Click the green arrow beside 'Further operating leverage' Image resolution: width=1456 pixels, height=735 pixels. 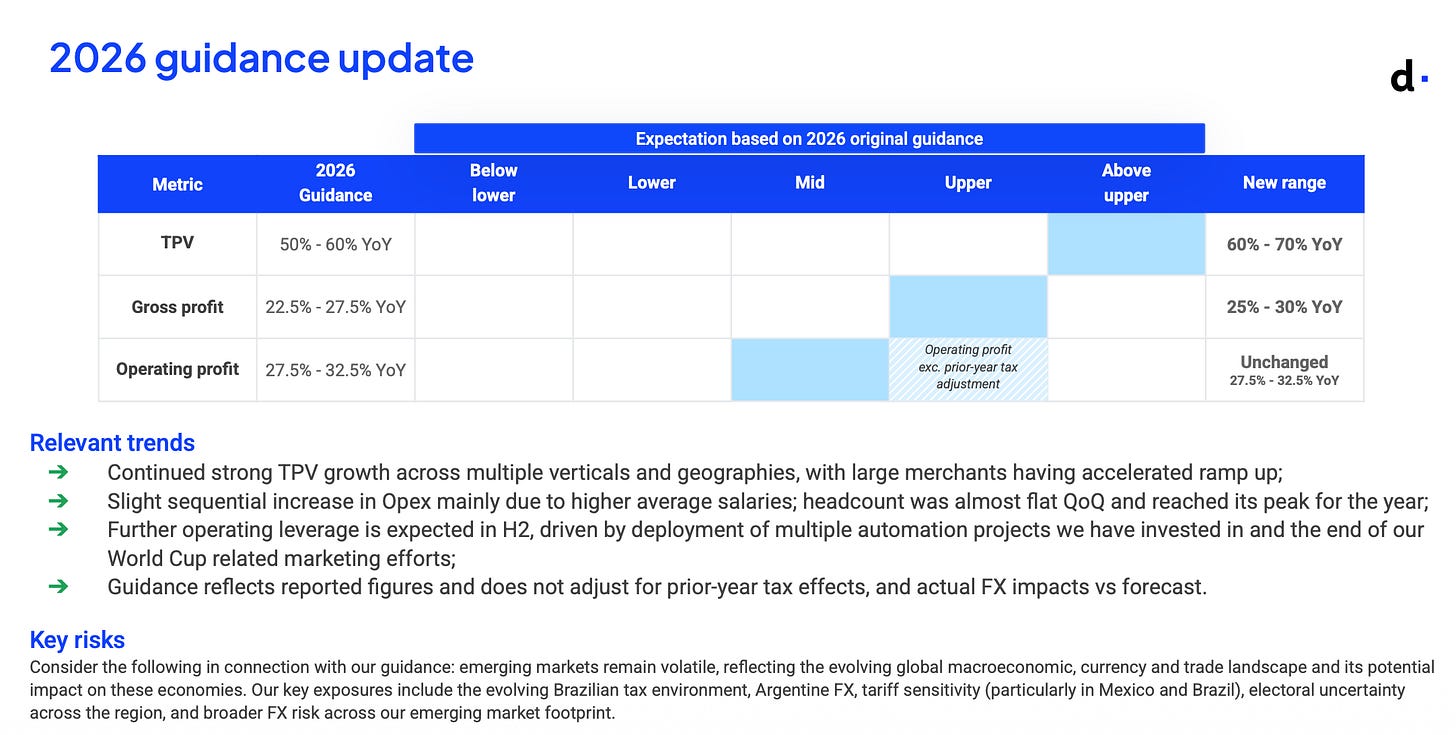58,530
